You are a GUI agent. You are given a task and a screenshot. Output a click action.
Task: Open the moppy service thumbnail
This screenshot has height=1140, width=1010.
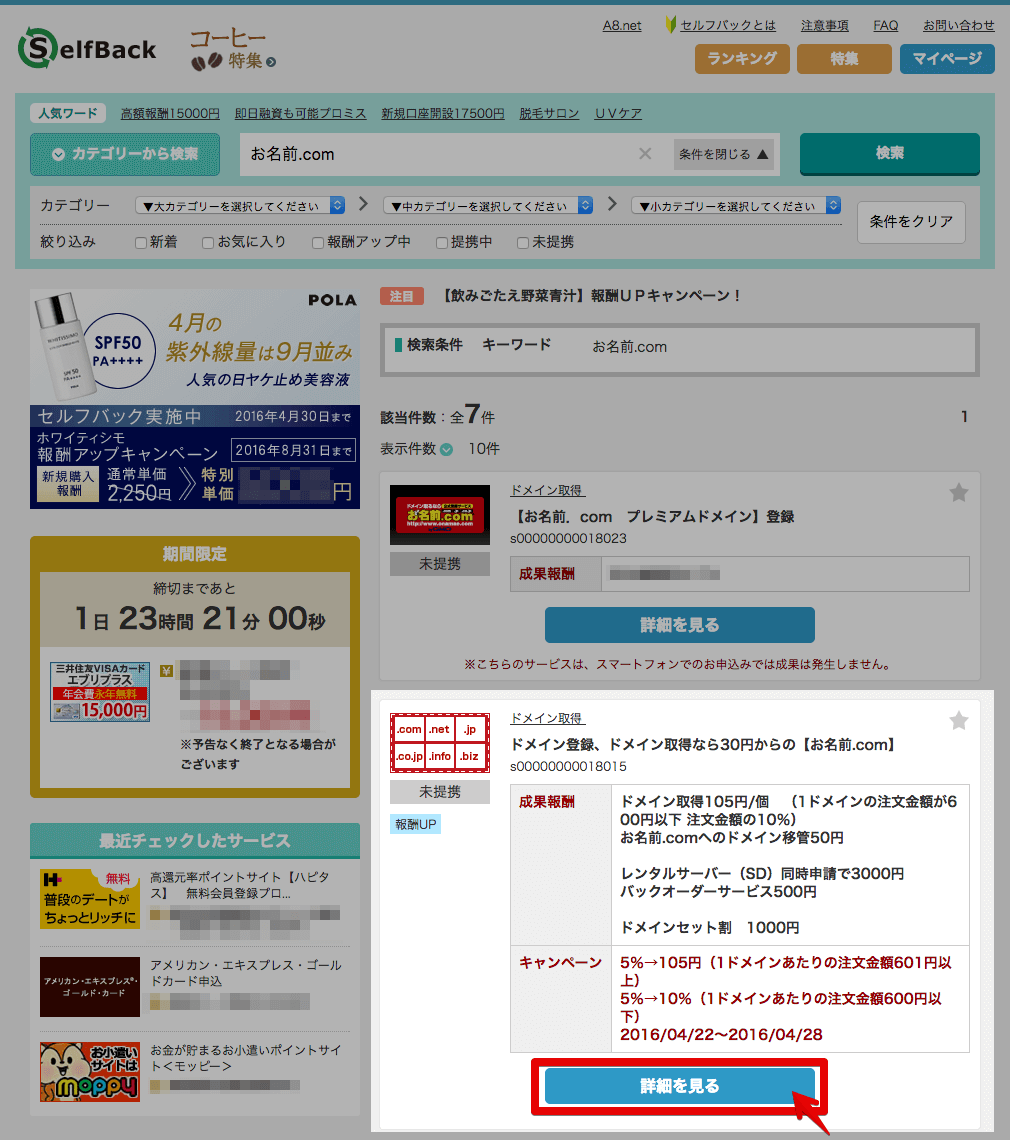click(x=89, y=1072)
